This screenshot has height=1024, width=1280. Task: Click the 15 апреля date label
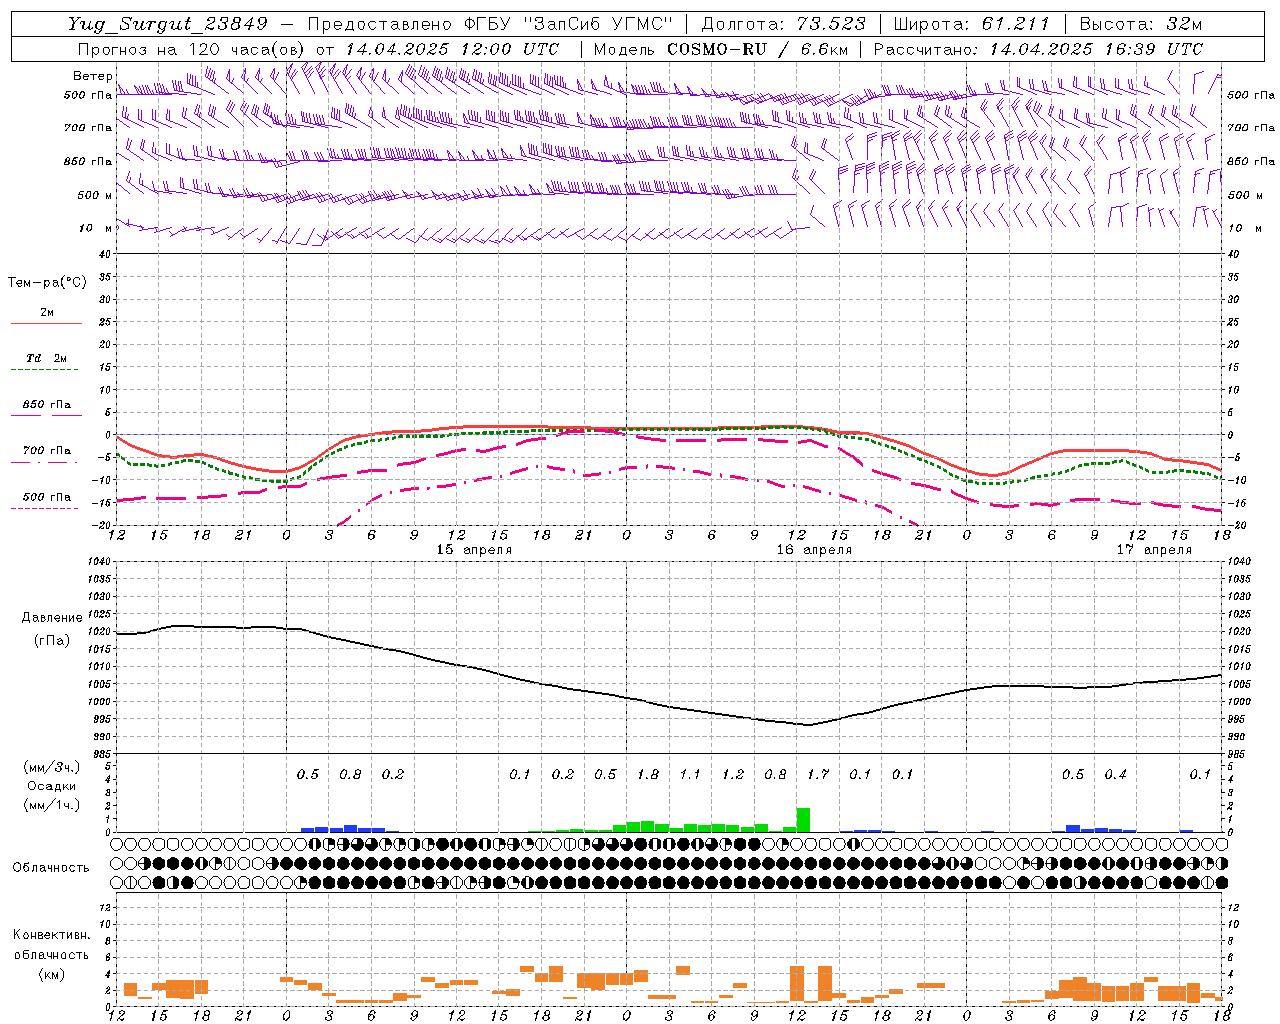474,550
